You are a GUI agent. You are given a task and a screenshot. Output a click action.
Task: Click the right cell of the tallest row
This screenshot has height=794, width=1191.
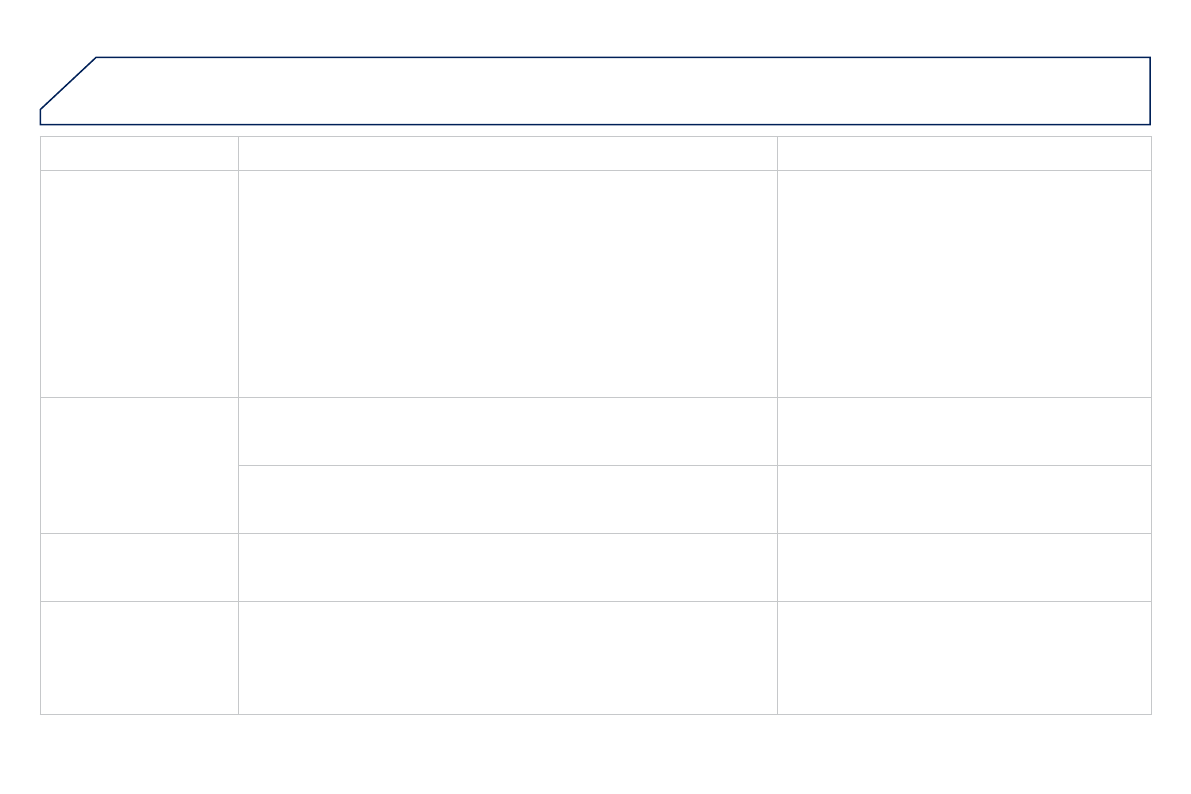tap(964, 284)
